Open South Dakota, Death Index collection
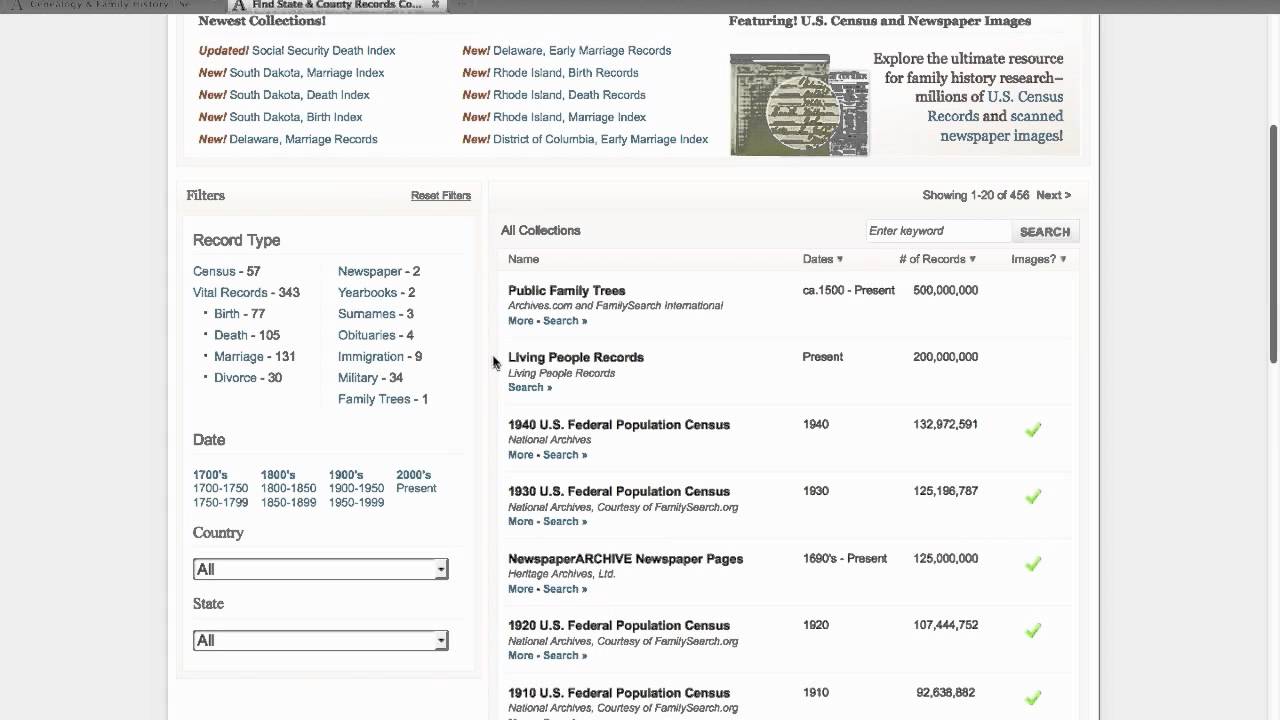The width and height of the screenshot is (1280, 720). click(299, 95)
